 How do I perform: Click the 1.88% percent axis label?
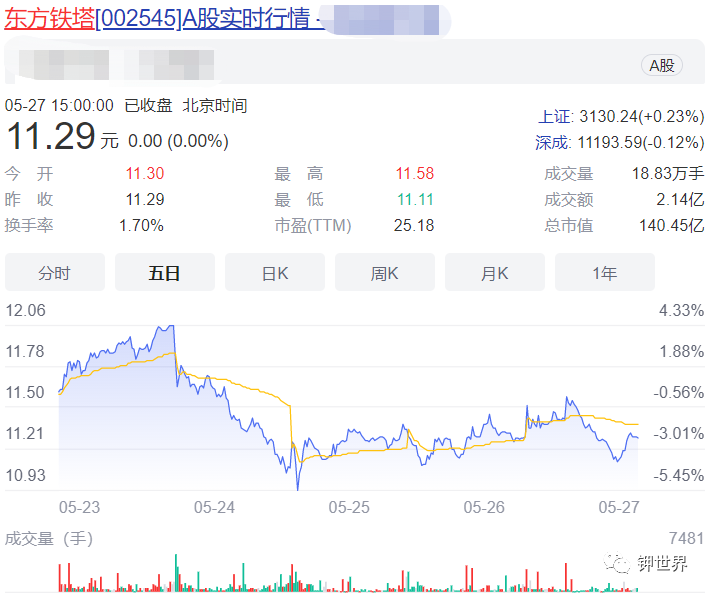pos(681,351)
